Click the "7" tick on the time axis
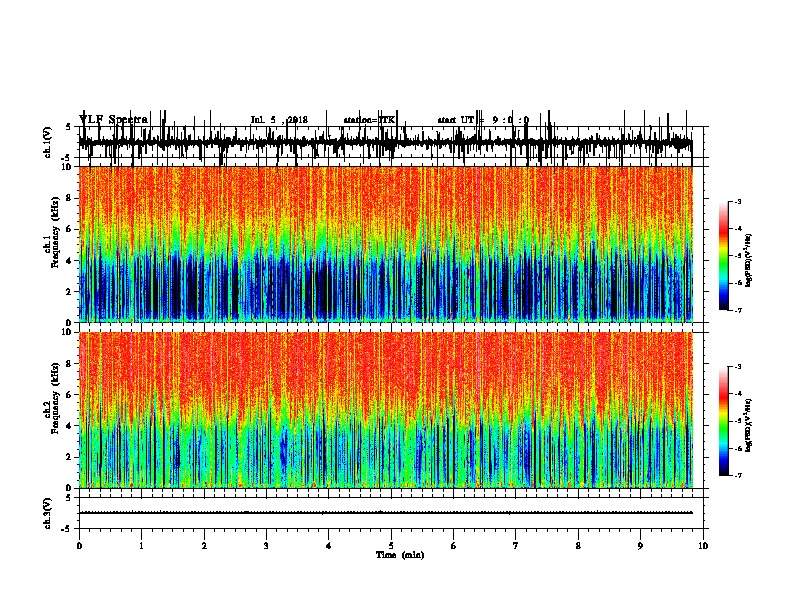Image resolution: width=792 pixels, height=612 pixels. pos(516,546)
